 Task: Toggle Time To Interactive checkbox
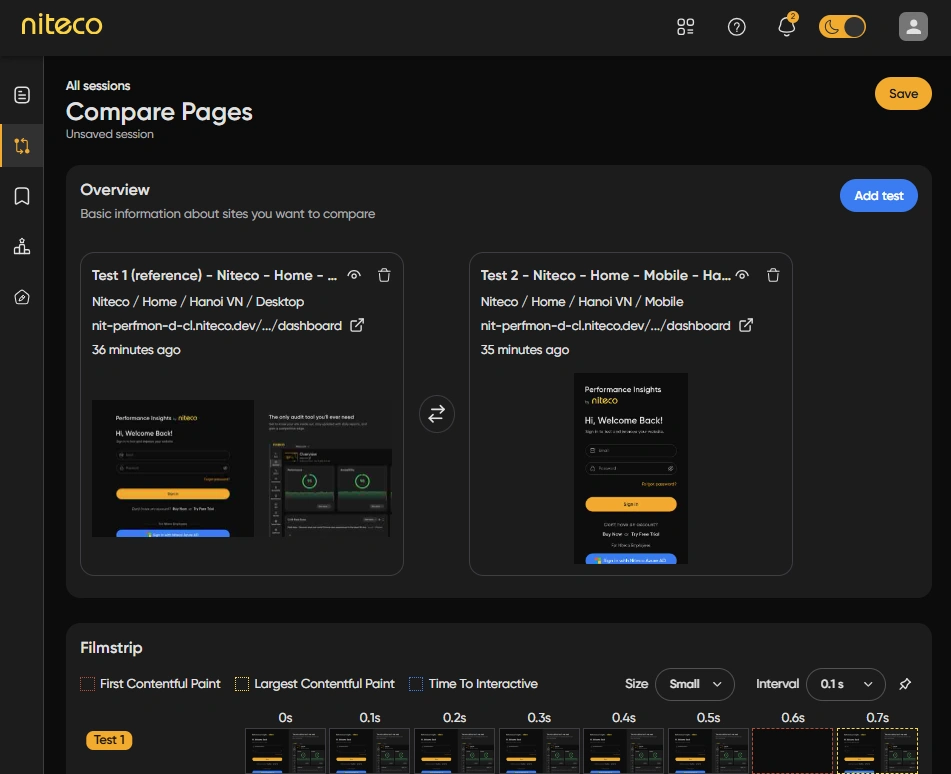click(x=416, y=684)
